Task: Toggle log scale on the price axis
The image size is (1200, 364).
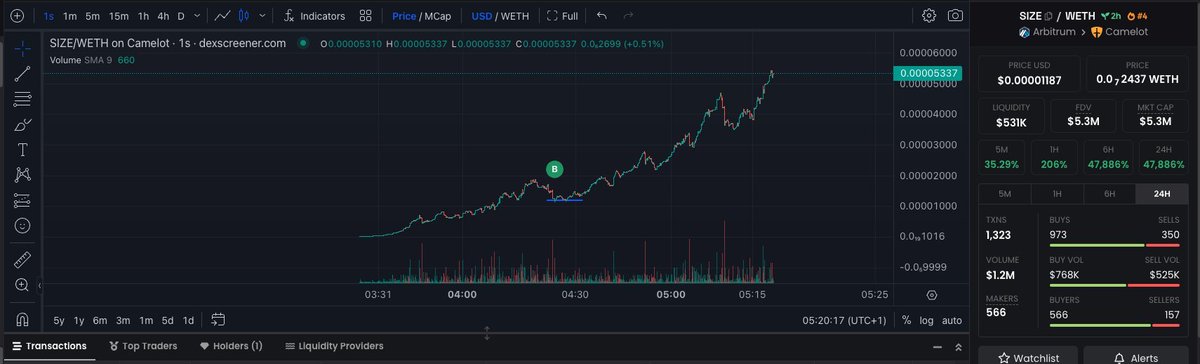Action: 926,320
